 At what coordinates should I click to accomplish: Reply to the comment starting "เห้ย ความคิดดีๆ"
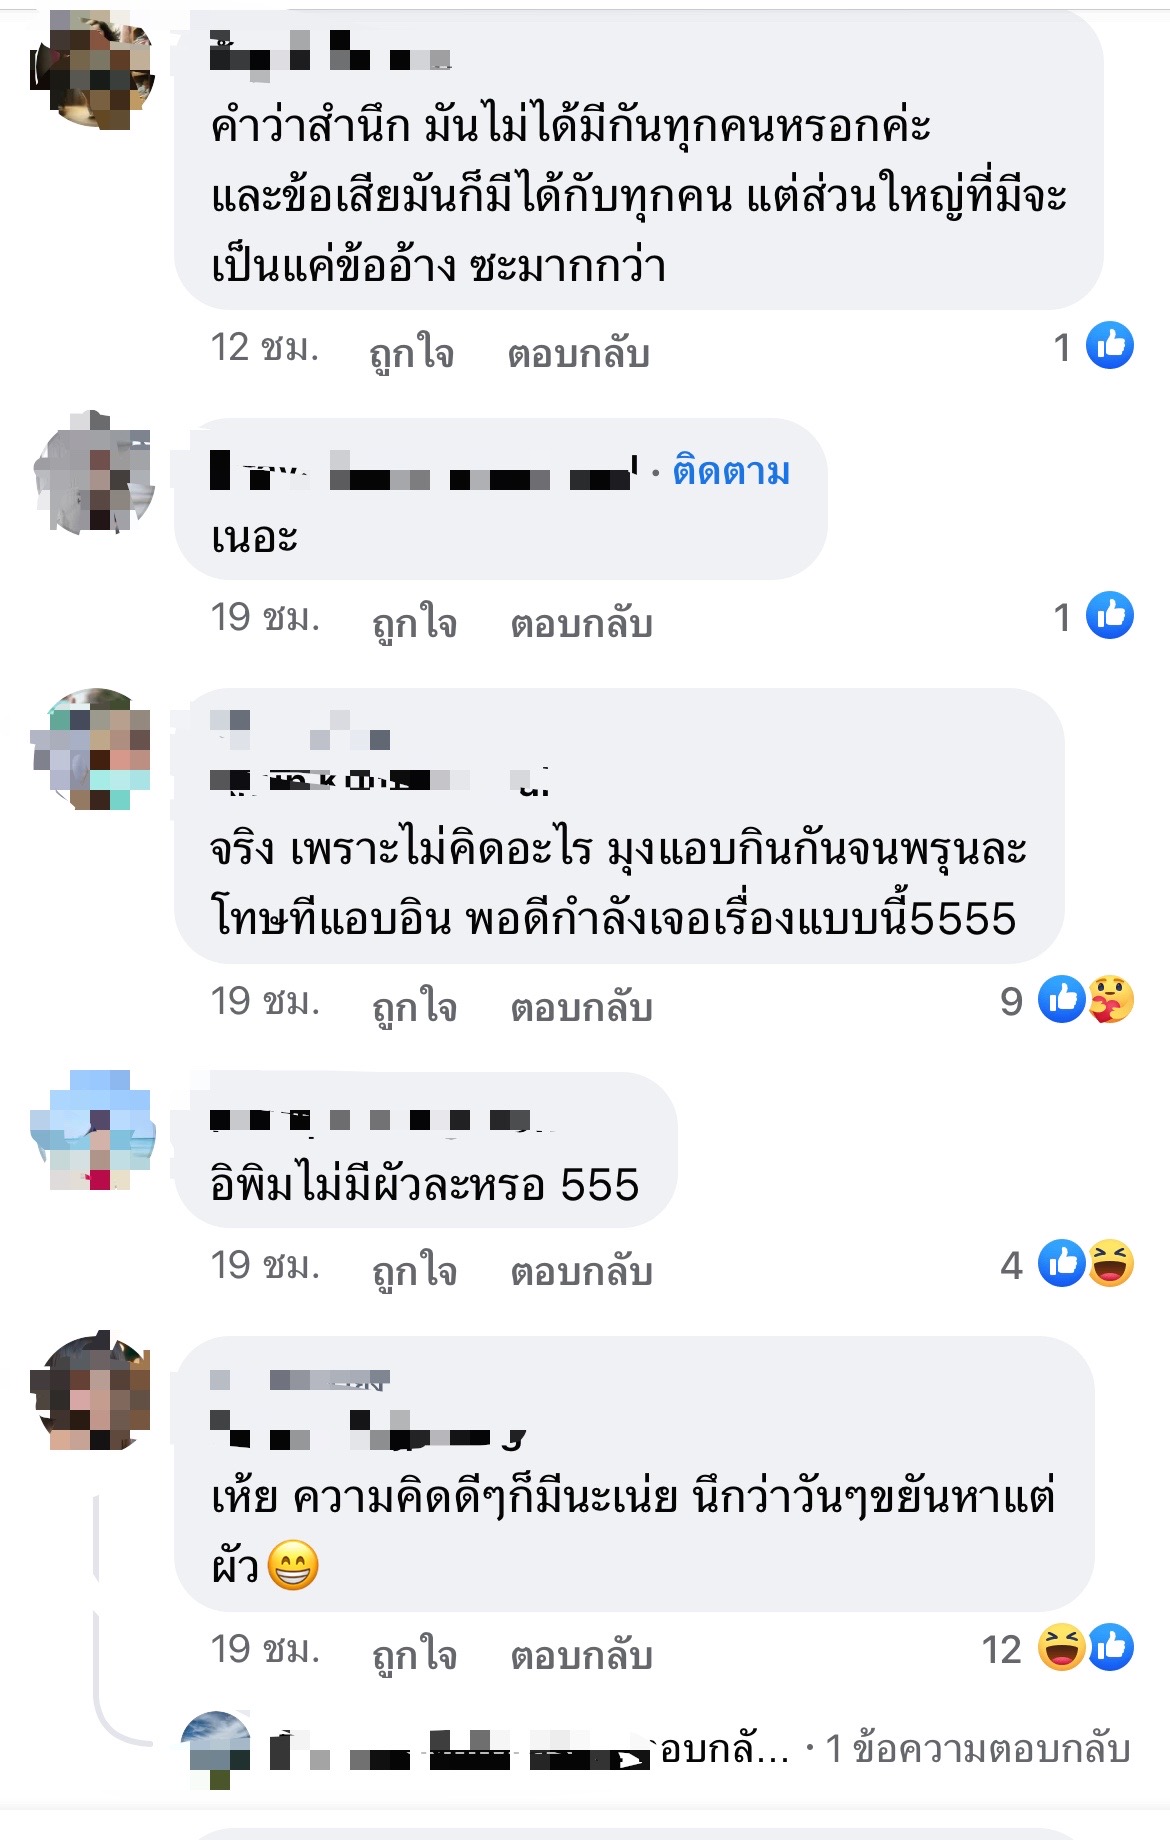click(x=581, y=1655)
